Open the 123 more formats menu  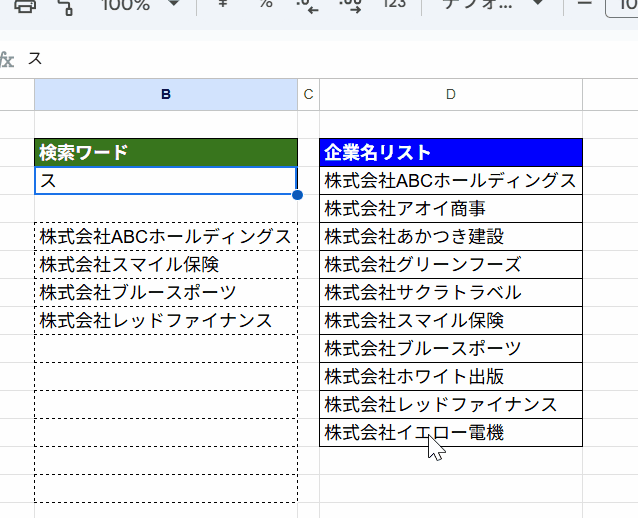pyautogui.click(x=394, y=5)
